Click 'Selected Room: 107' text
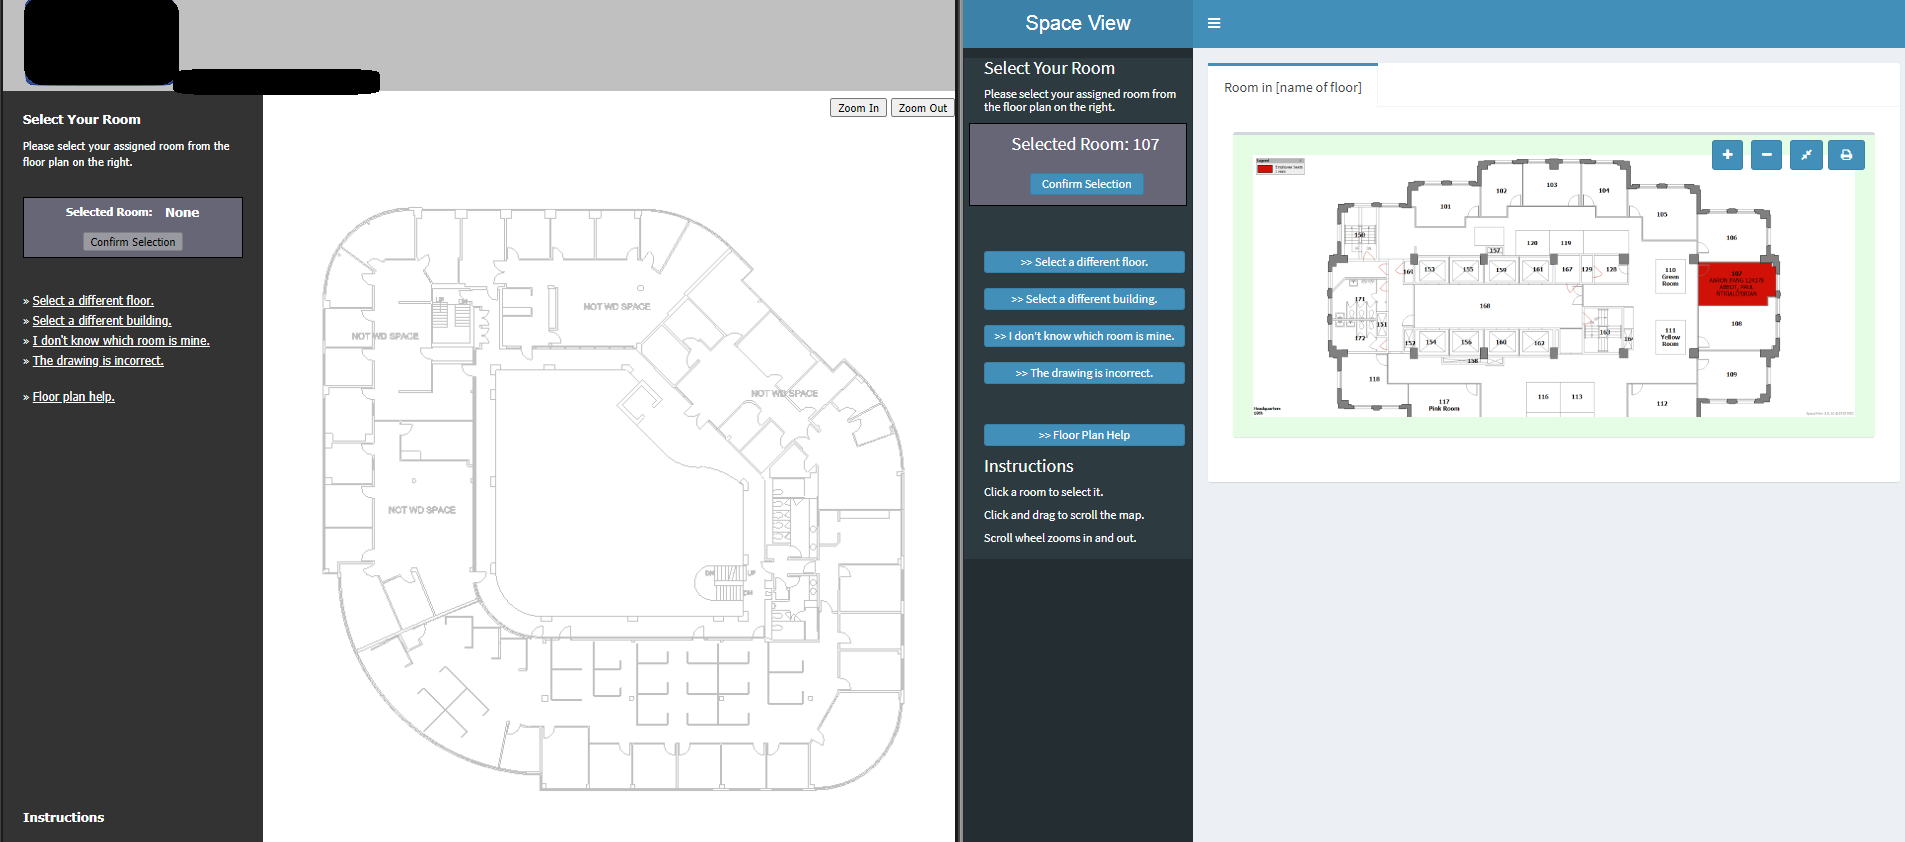Viewport: 1905px width, 842px height. [x=1085, y=145]
